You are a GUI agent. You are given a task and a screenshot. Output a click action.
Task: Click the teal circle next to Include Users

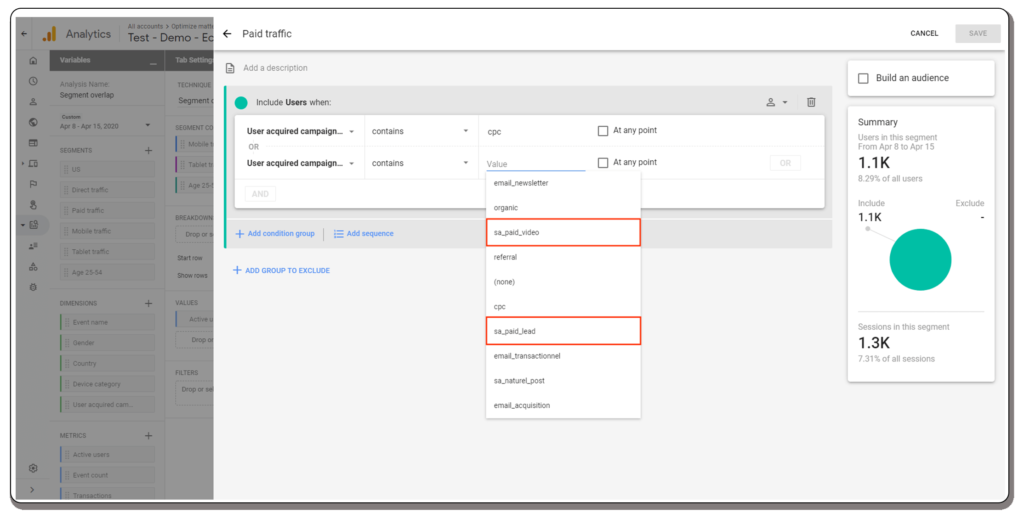point(241,103)
